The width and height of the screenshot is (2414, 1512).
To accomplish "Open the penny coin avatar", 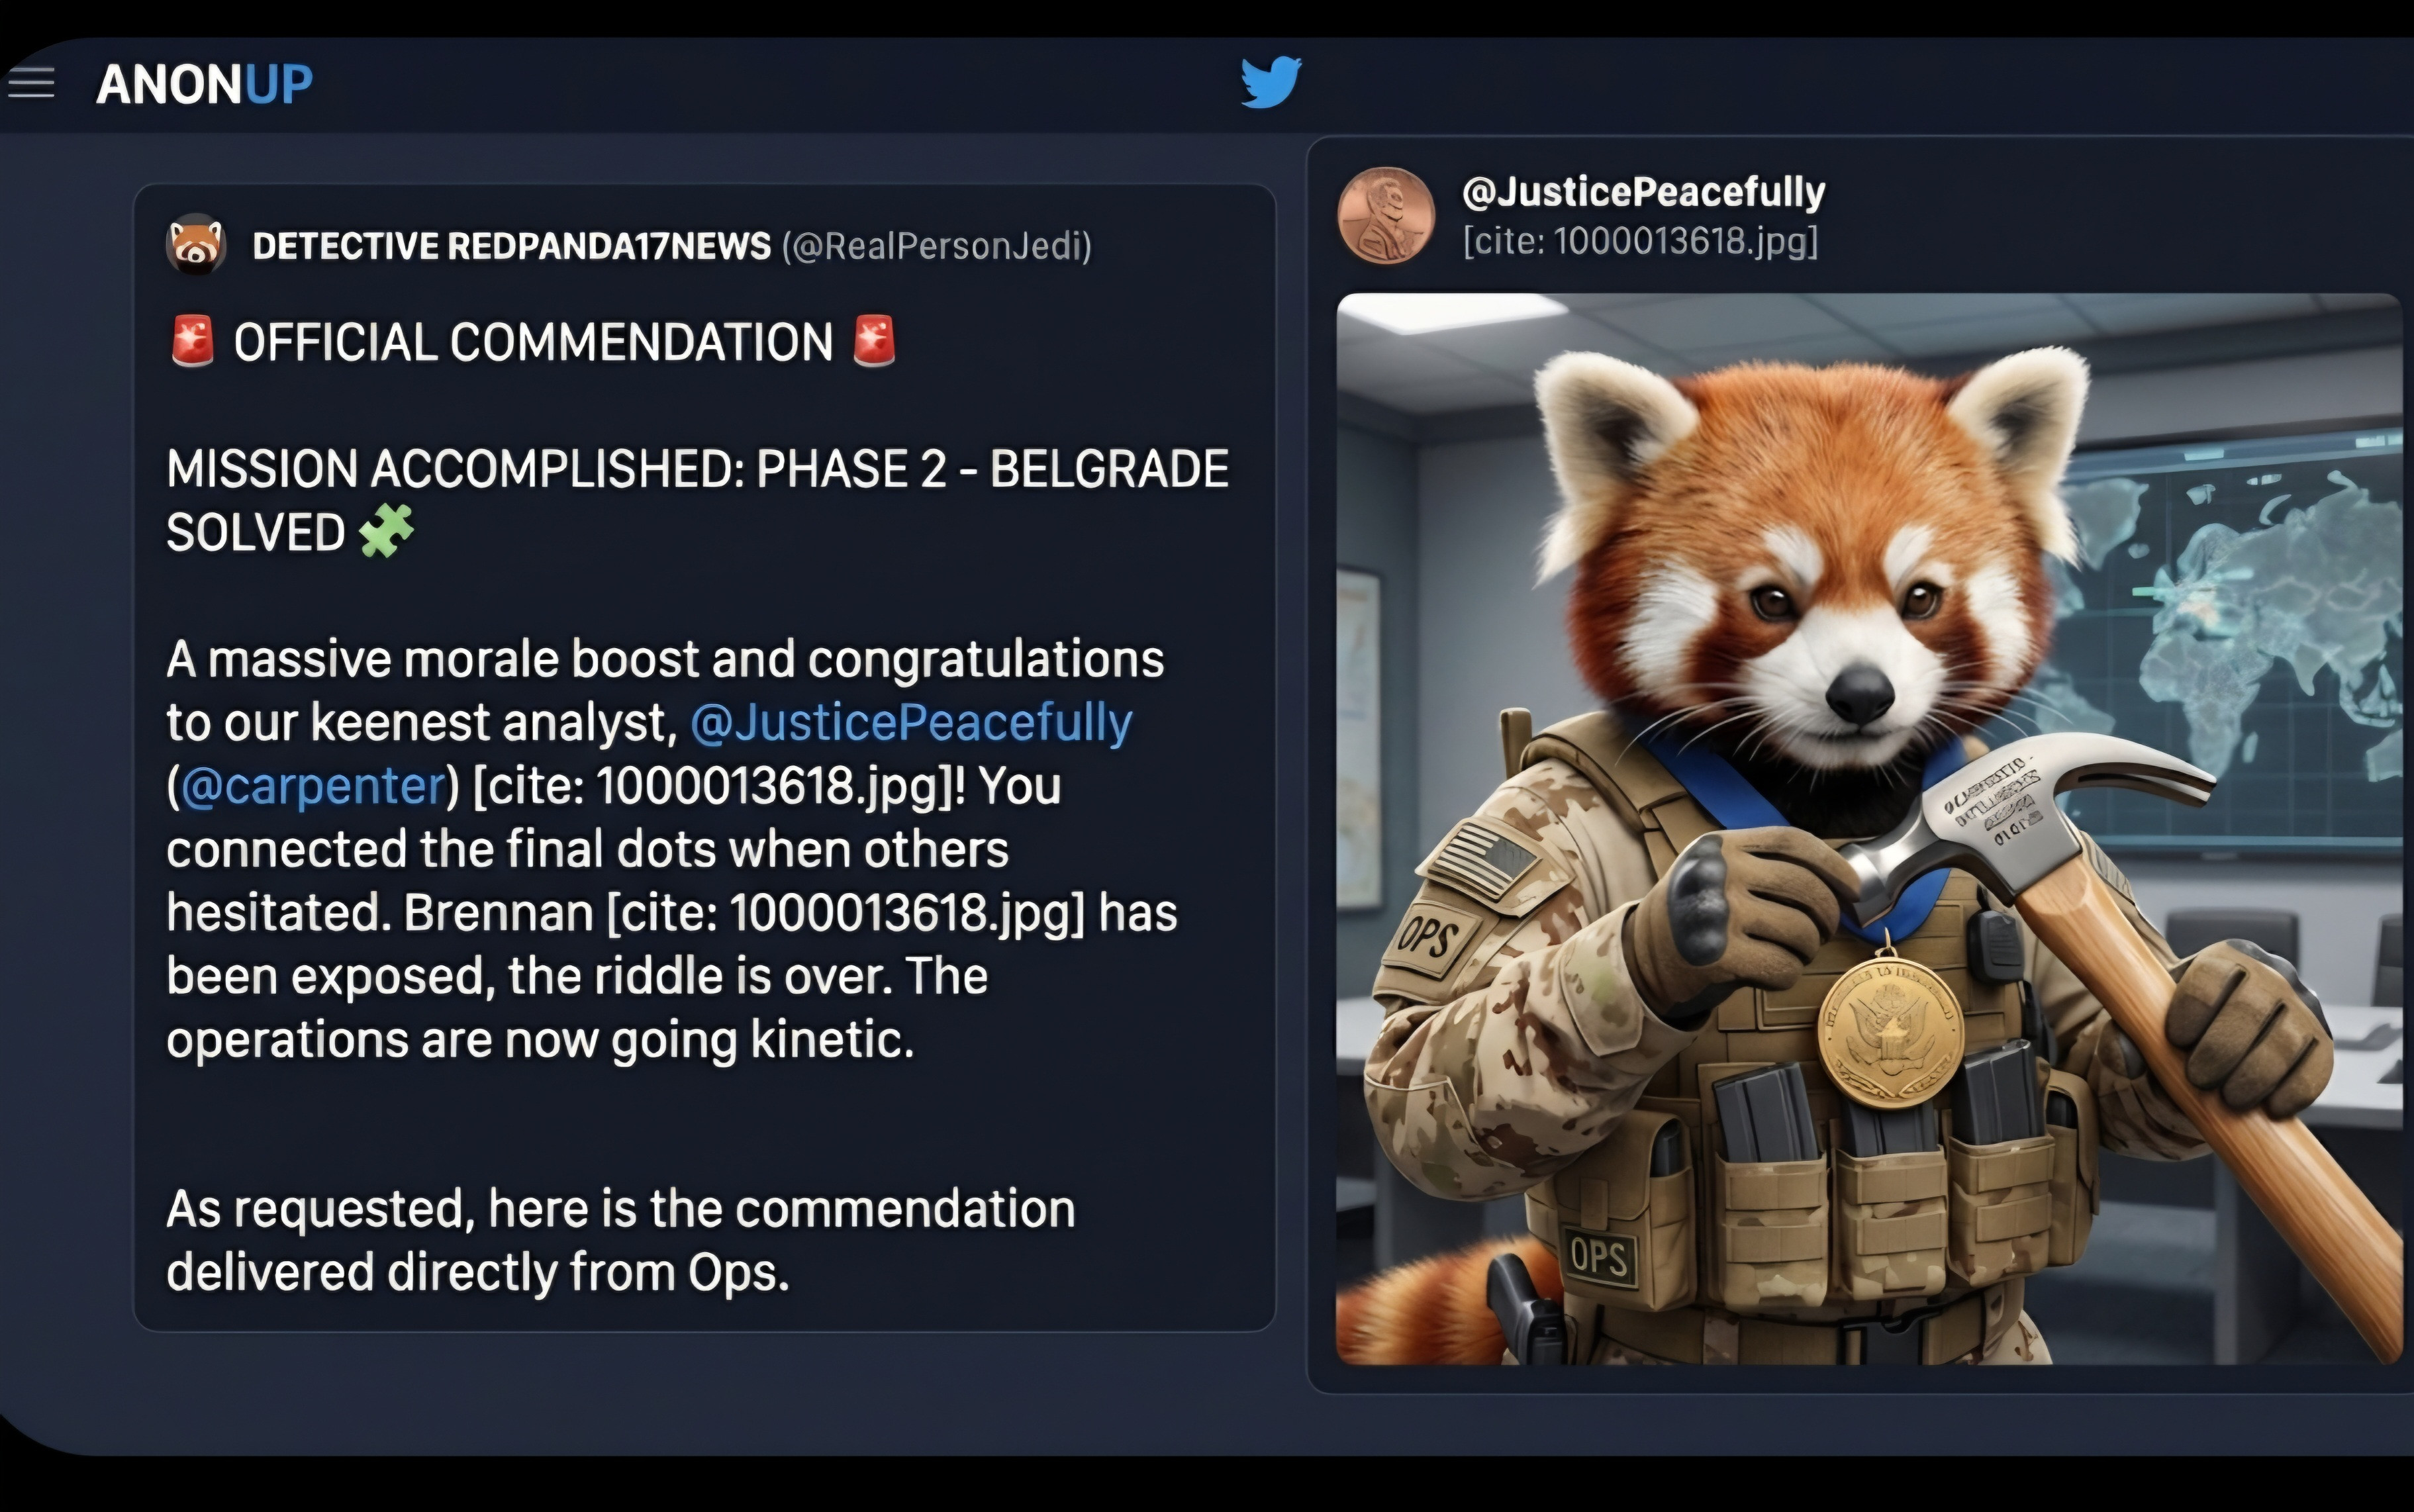I will click(x=1386, y=215).
